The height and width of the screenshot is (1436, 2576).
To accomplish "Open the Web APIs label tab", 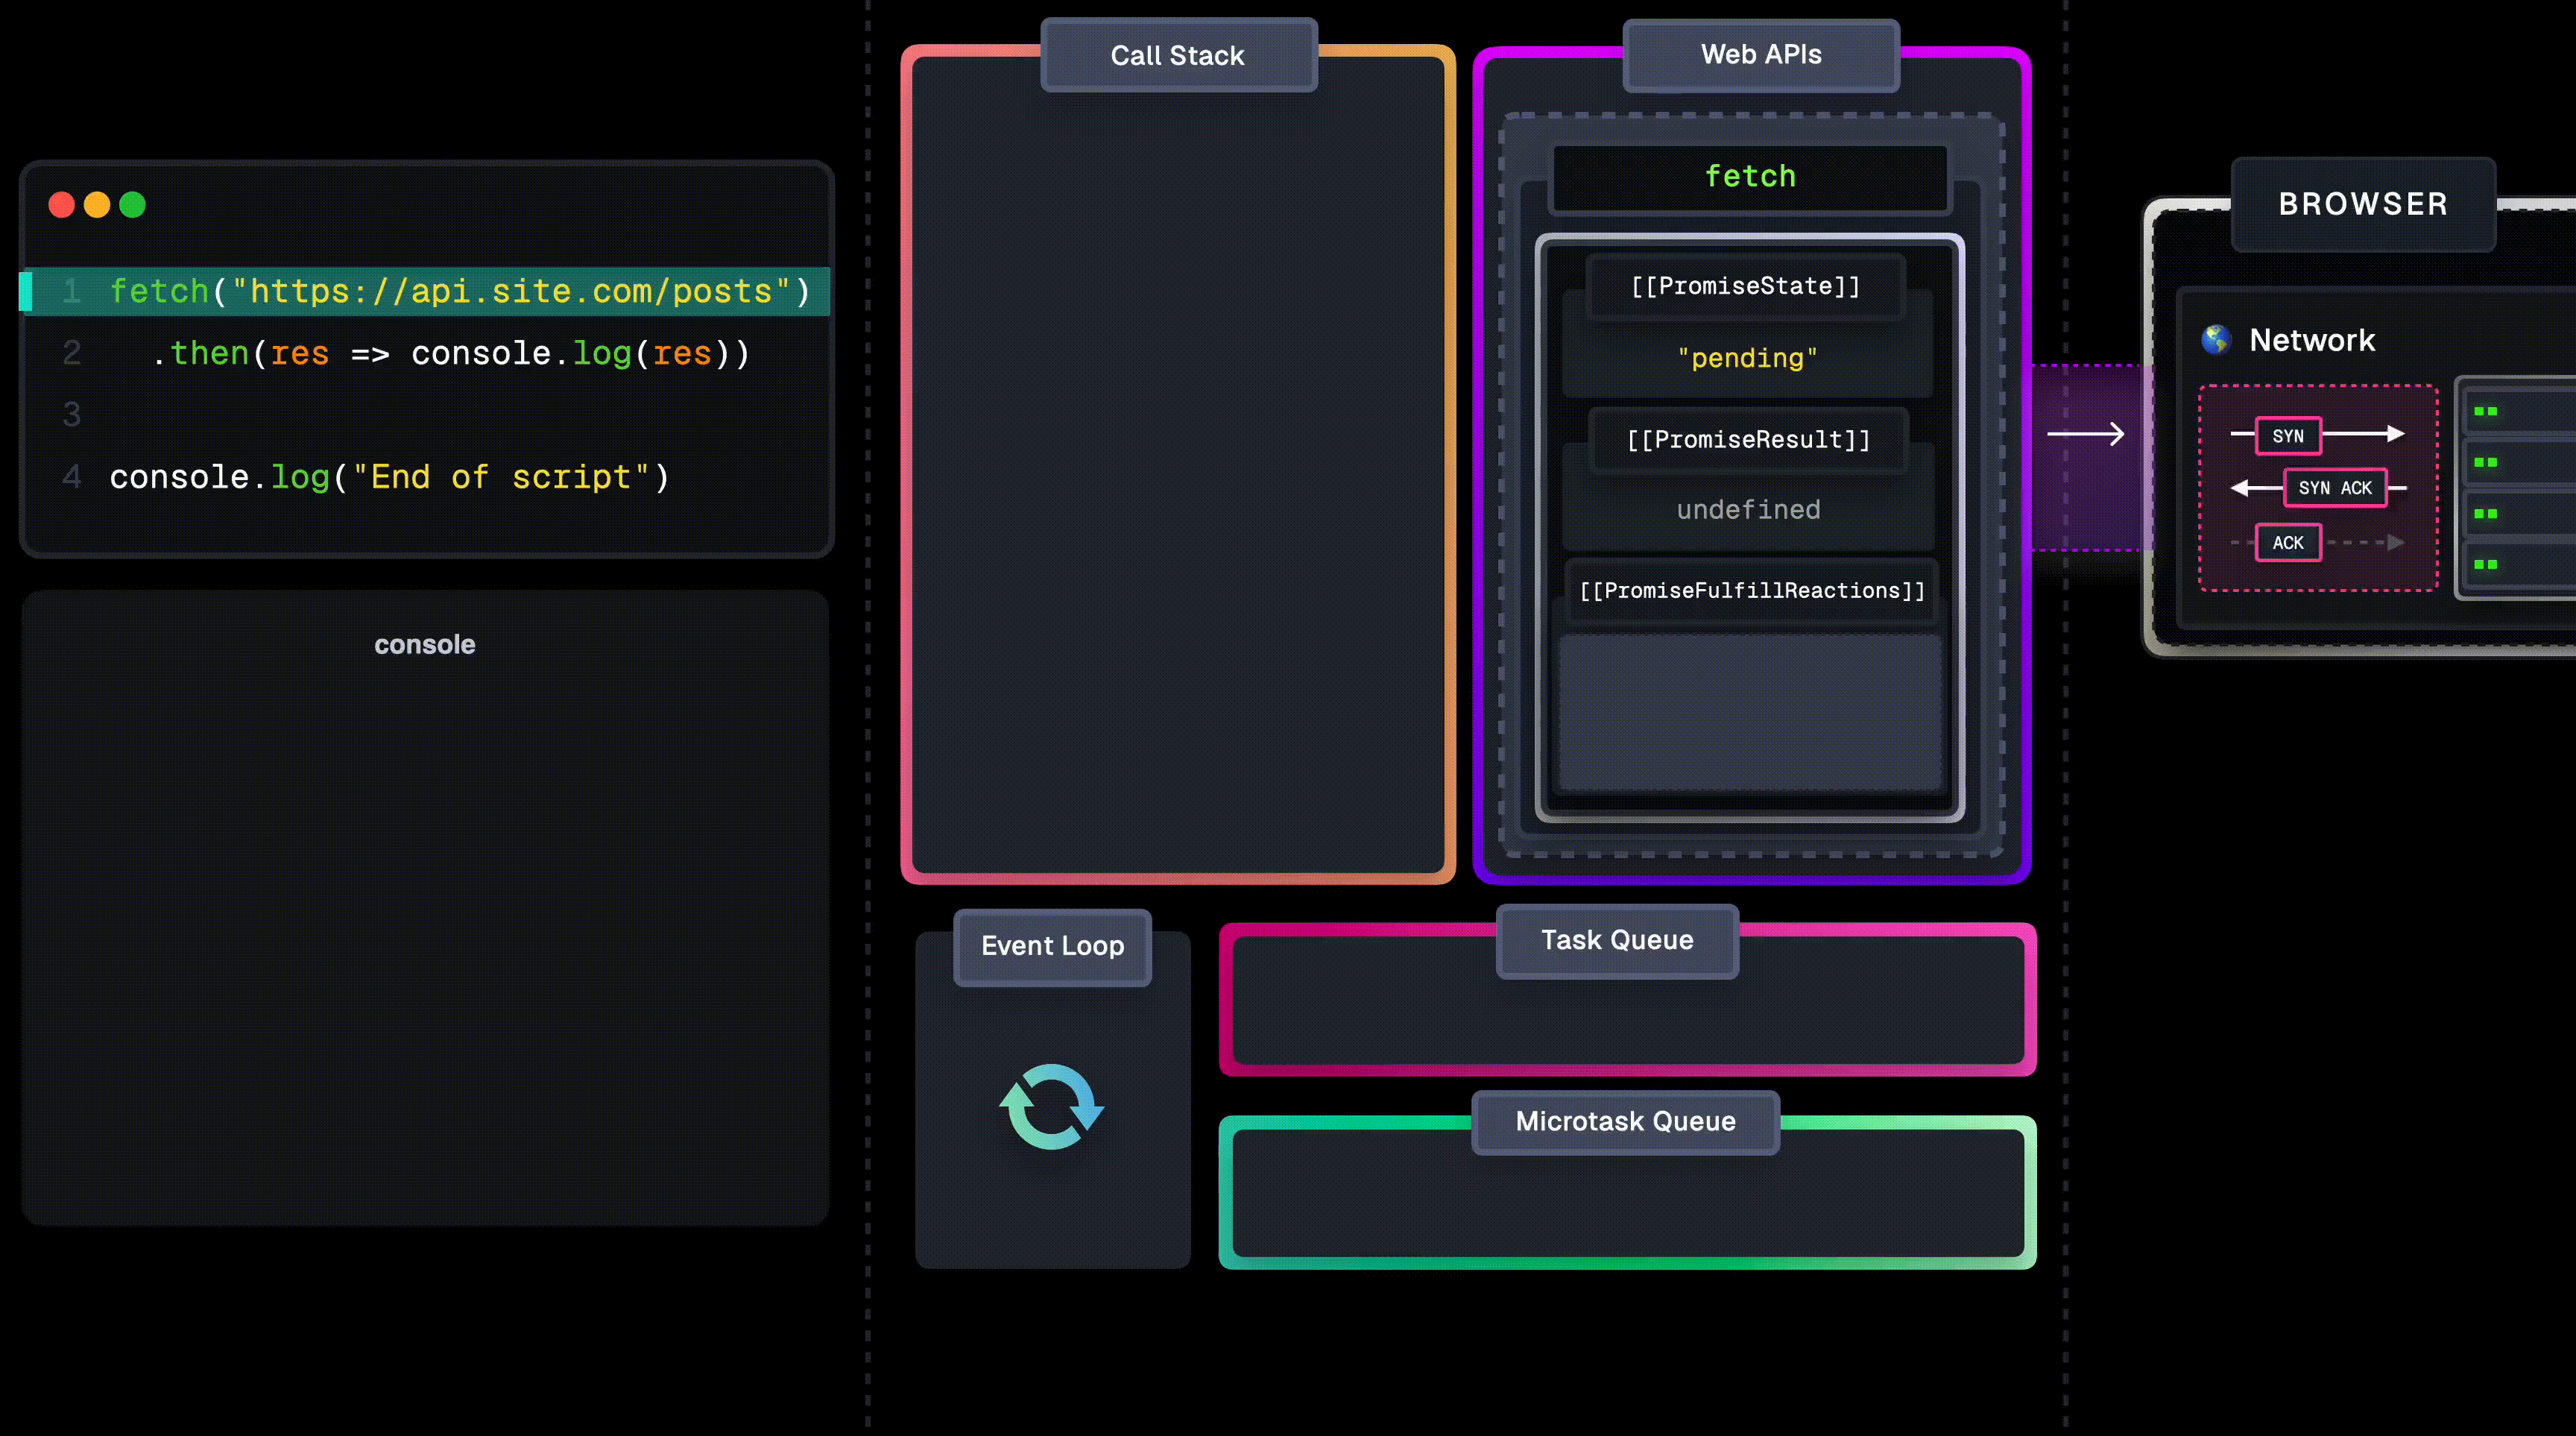I will click(x=1761, y=55).
